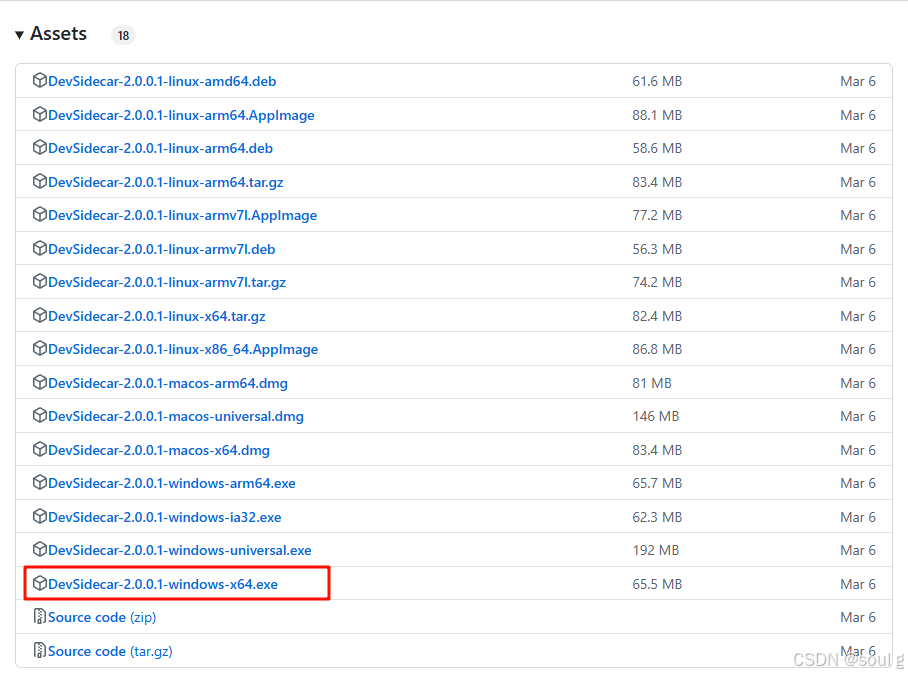Screen dimensions: 908x675
Task: Download DevSidecar-2.0.0.1-linux-armv7l.AppImage
Action: (x=182, y=215)
